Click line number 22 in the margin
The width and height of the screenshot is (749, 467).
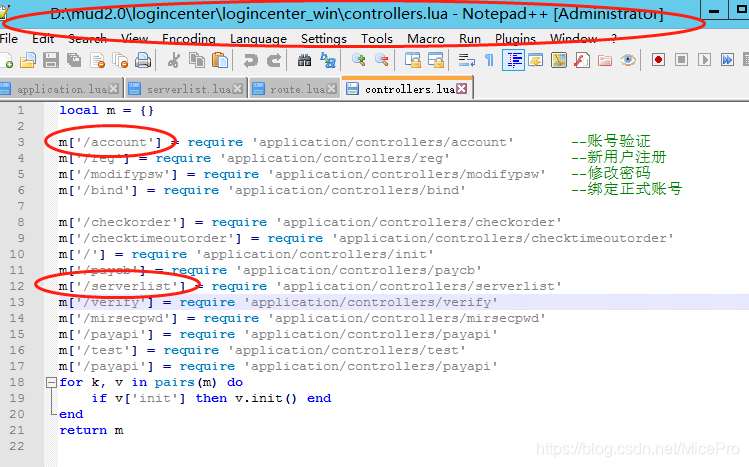tap(17, 446)
